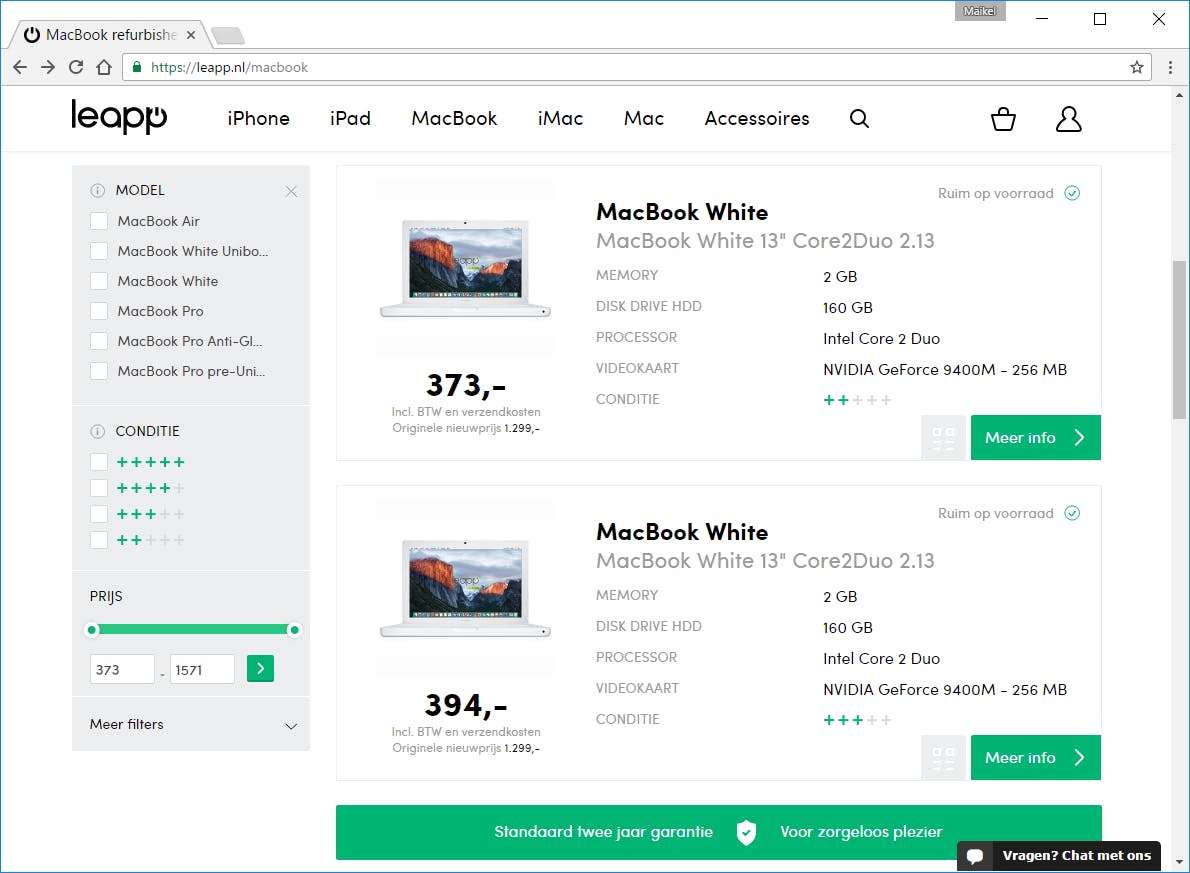This screenshot has width=1190, height=873.
Task: Click the page vertical scrollbar thumb
Action: point(1179,339)
